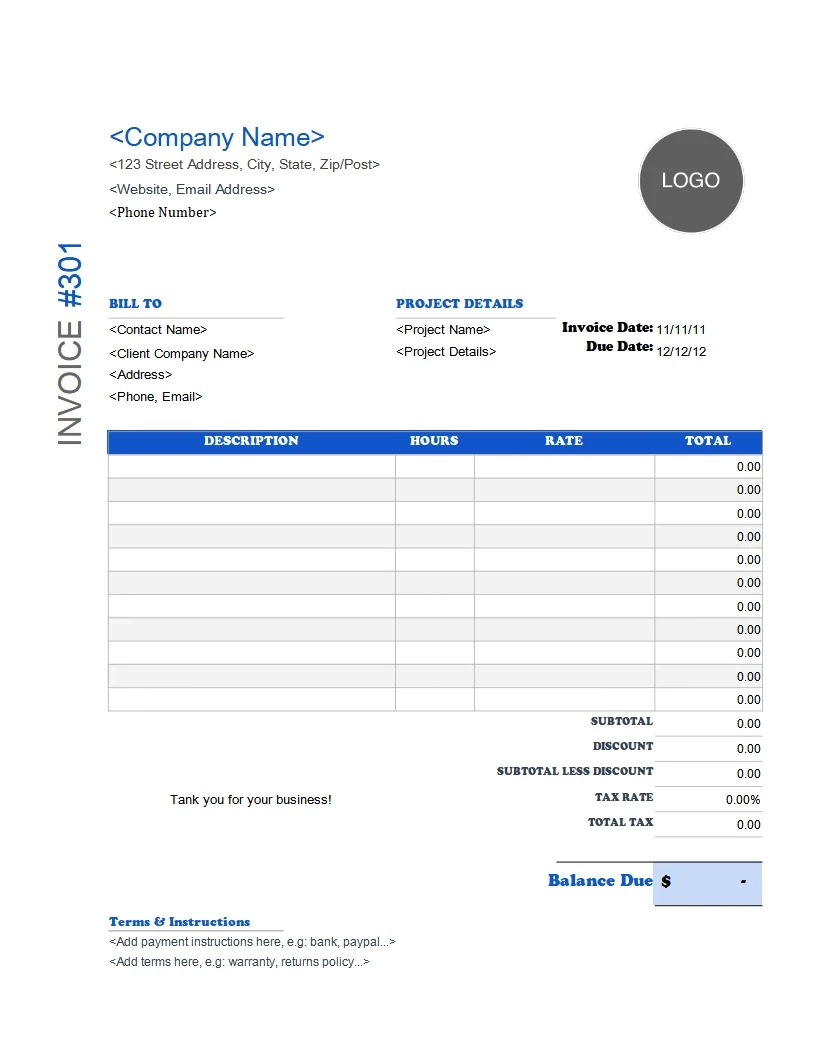Click the <Phone, Email> placeholder text
817x1057 pixels.
(155, 396)
